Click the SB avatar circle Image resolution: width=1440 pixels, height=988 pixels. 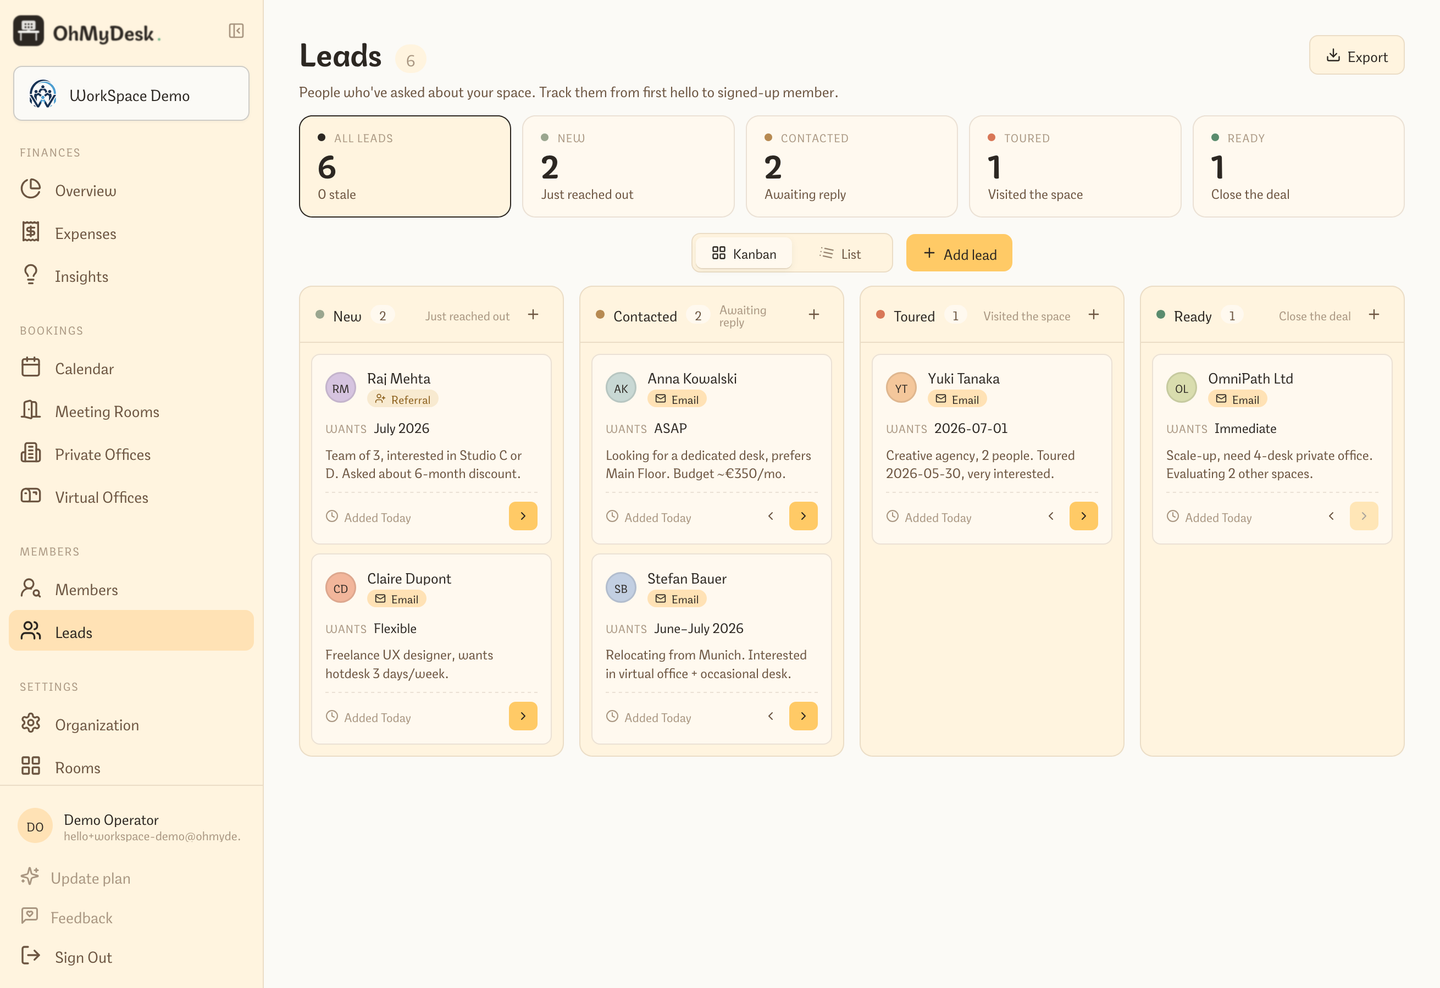coord(621,588)
